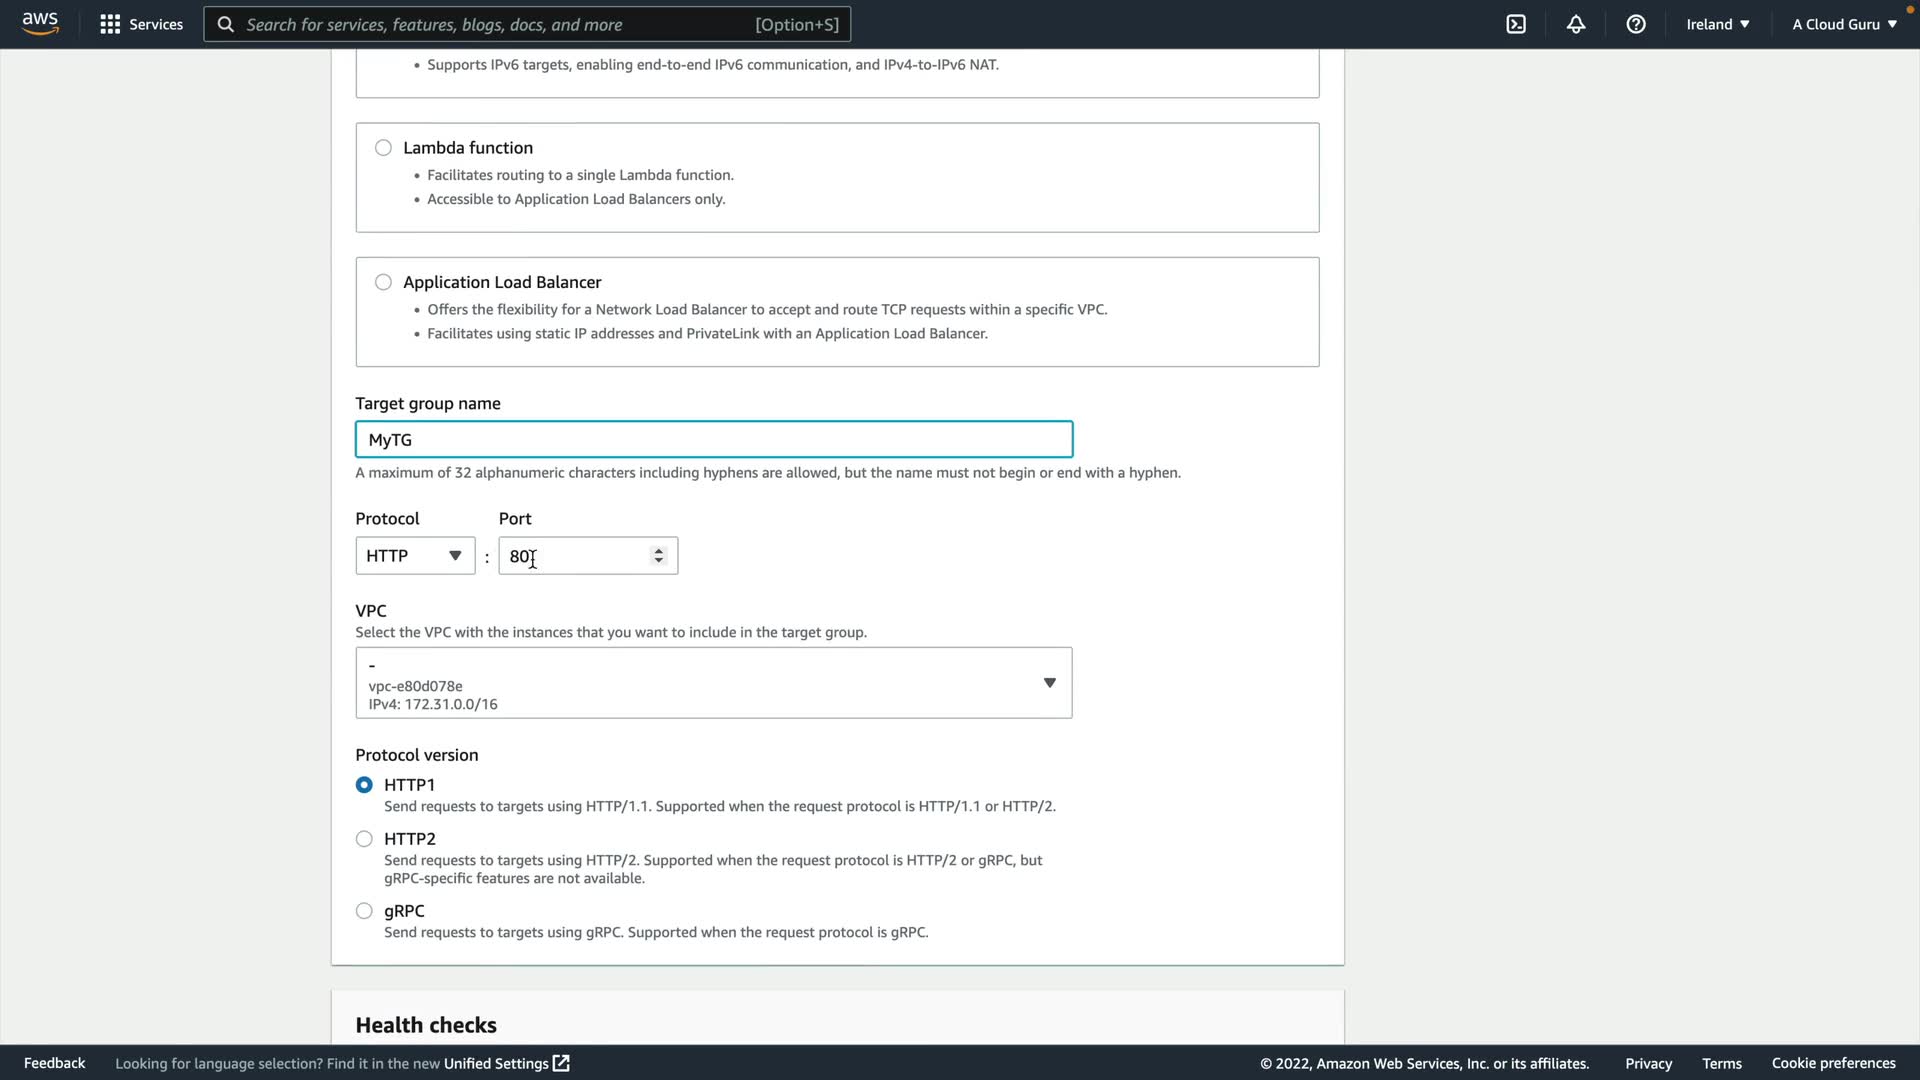1920x1080 pixels.
Task: Choose the HTTP2 protocol version
Action: pos(364,839)
